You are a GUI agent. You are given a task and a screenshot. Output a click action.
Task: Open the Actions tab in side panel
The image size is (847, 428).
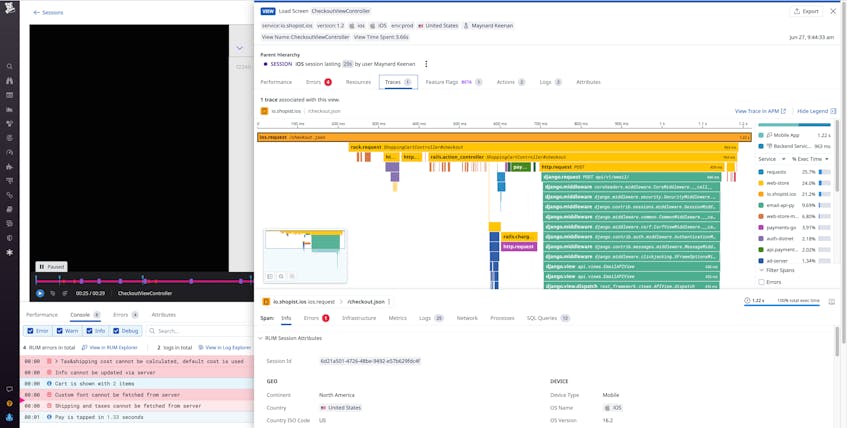coord(510,82)
